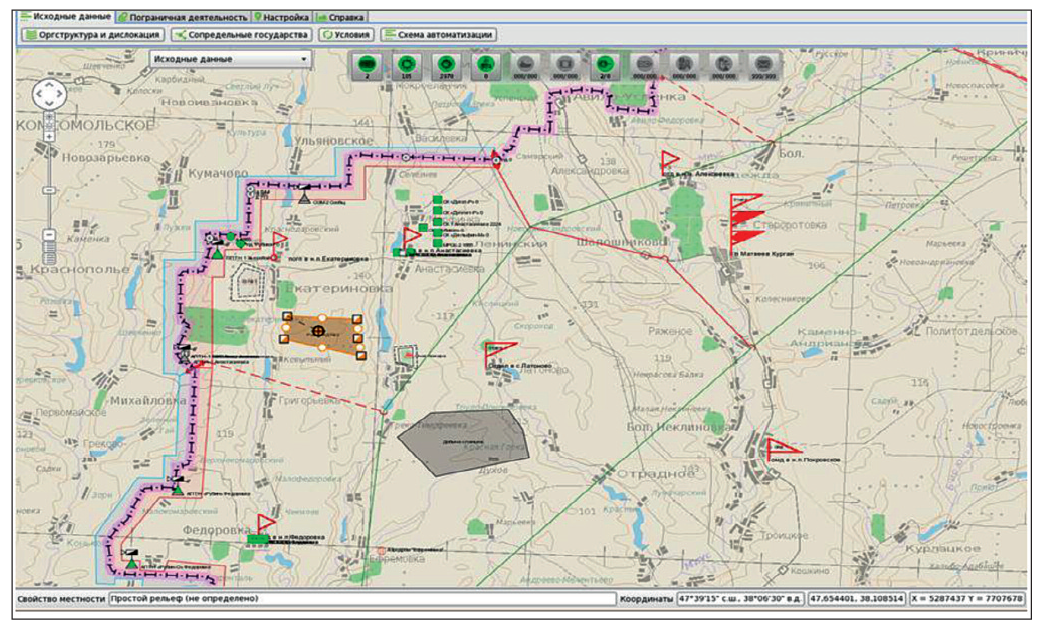The width and height of the screenshot is (1043, 630).
Task: Click the Михайловка map label
Action: [x=148, y=400]
